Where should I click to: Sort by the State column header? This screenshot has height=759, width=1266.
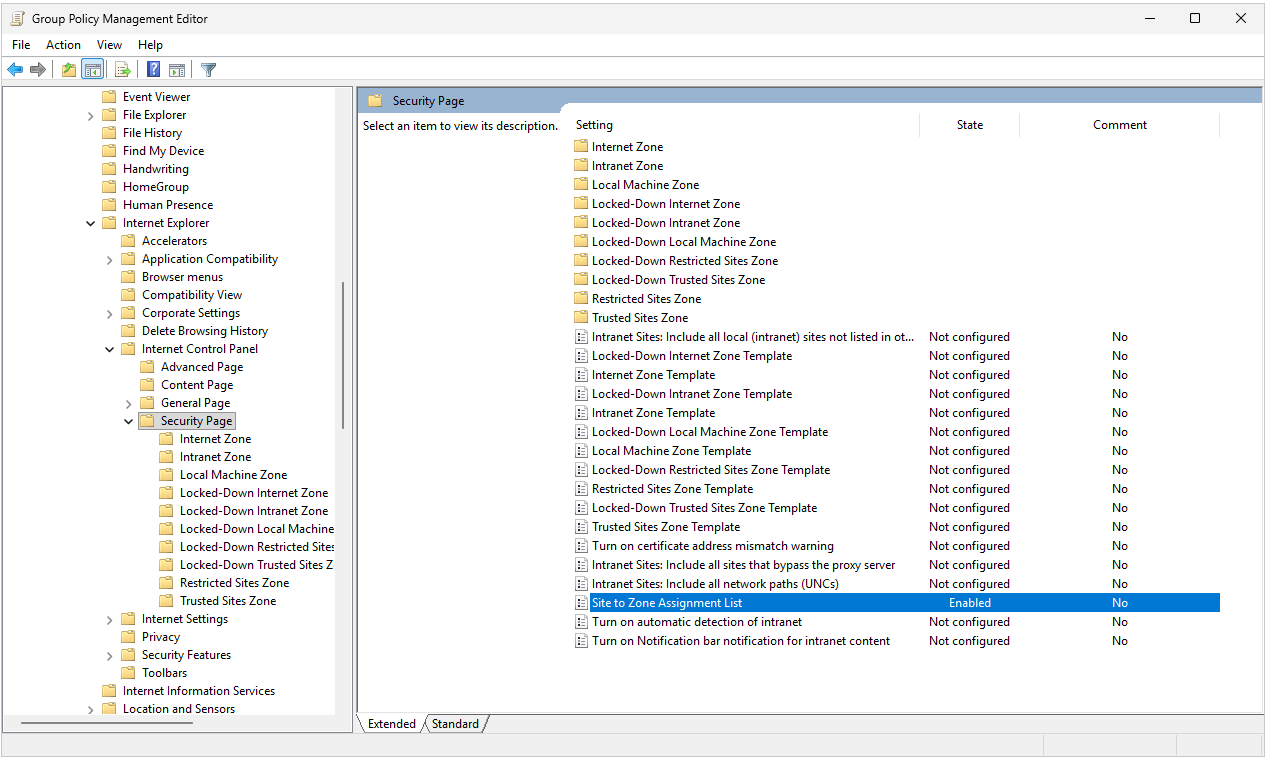970,125
